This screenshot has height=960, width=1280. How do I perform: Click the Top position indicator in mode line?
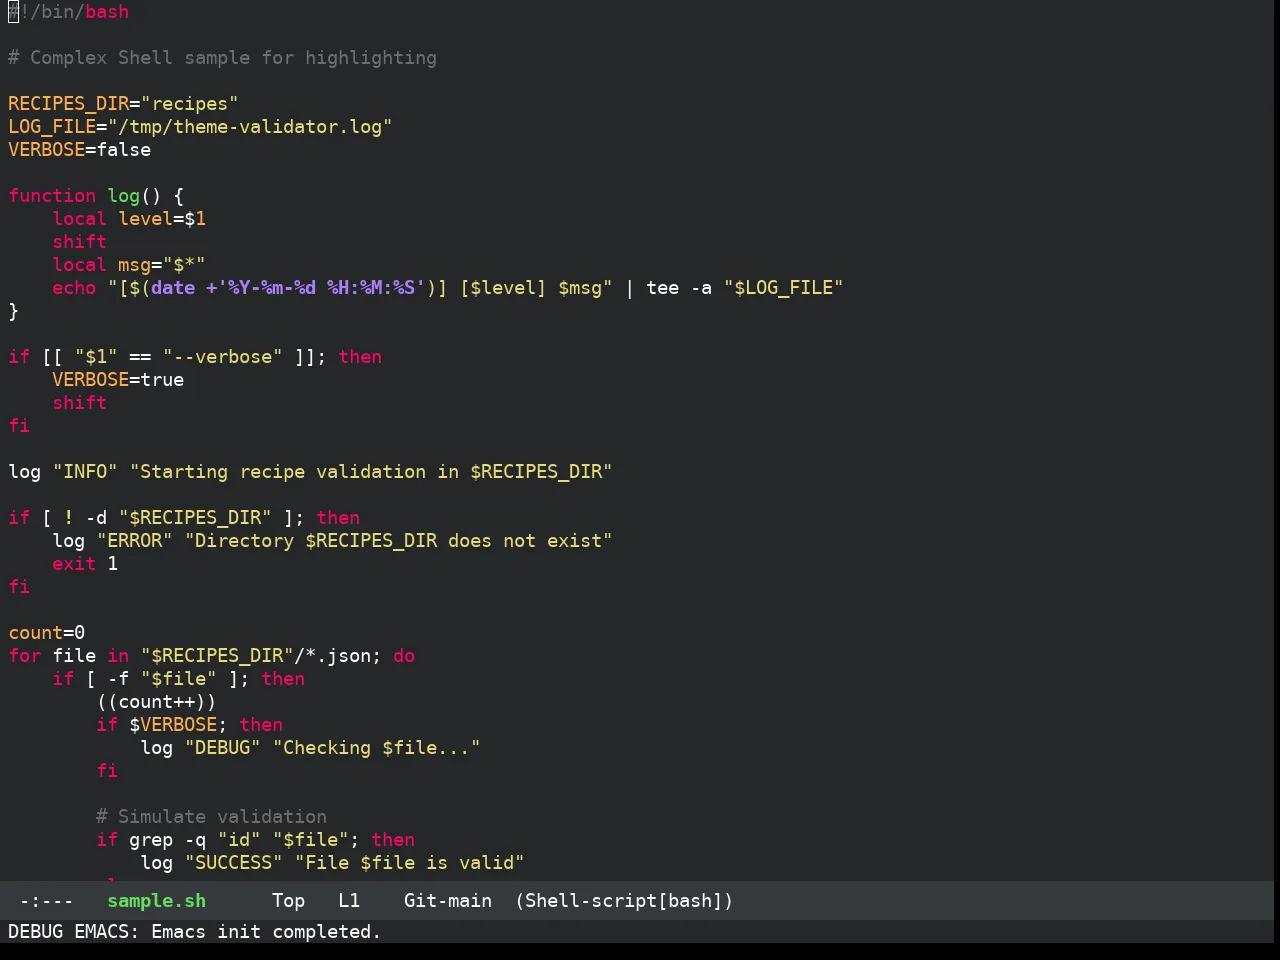(x=288, y=901)
